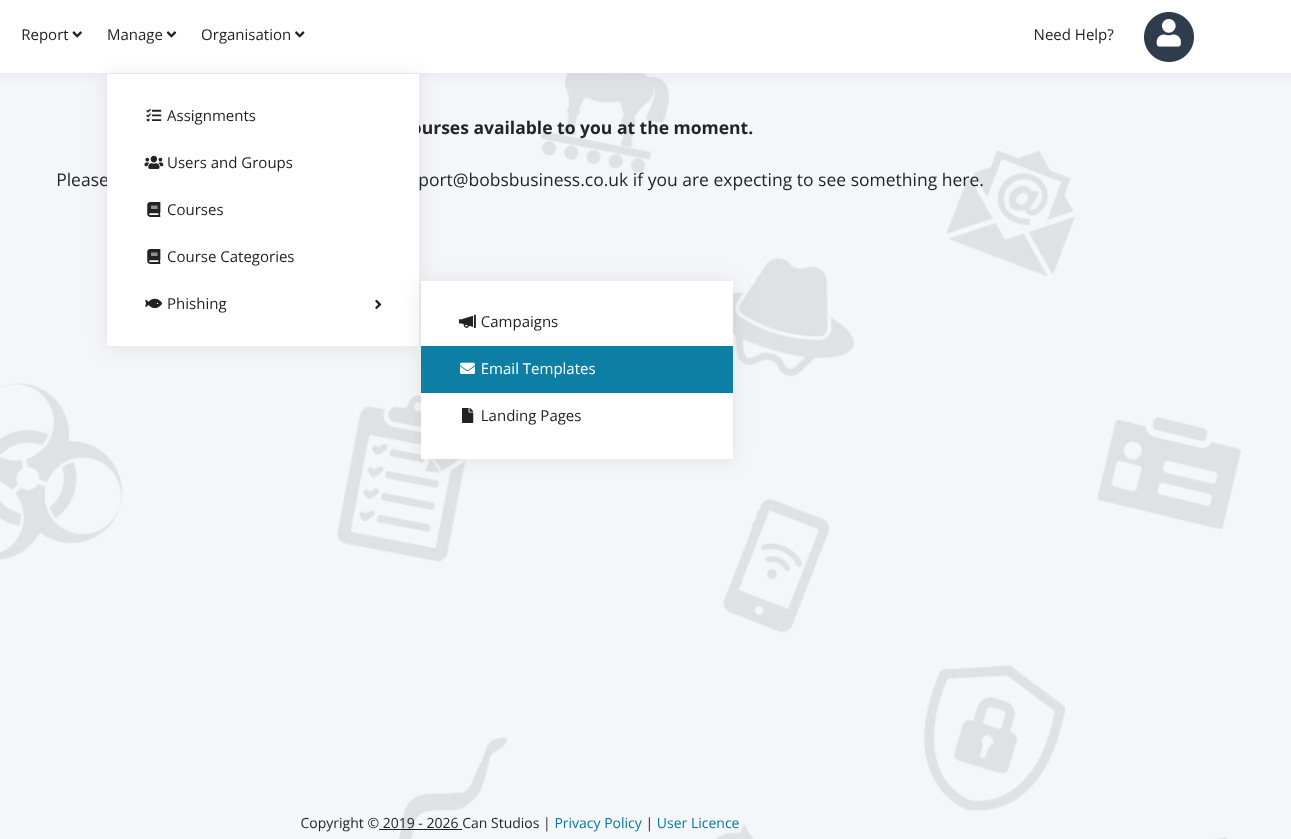This screenshot has height=839, width=1291.
Task: Collapse the Manage dropdown menu
Action: click(x=141, y=35)
